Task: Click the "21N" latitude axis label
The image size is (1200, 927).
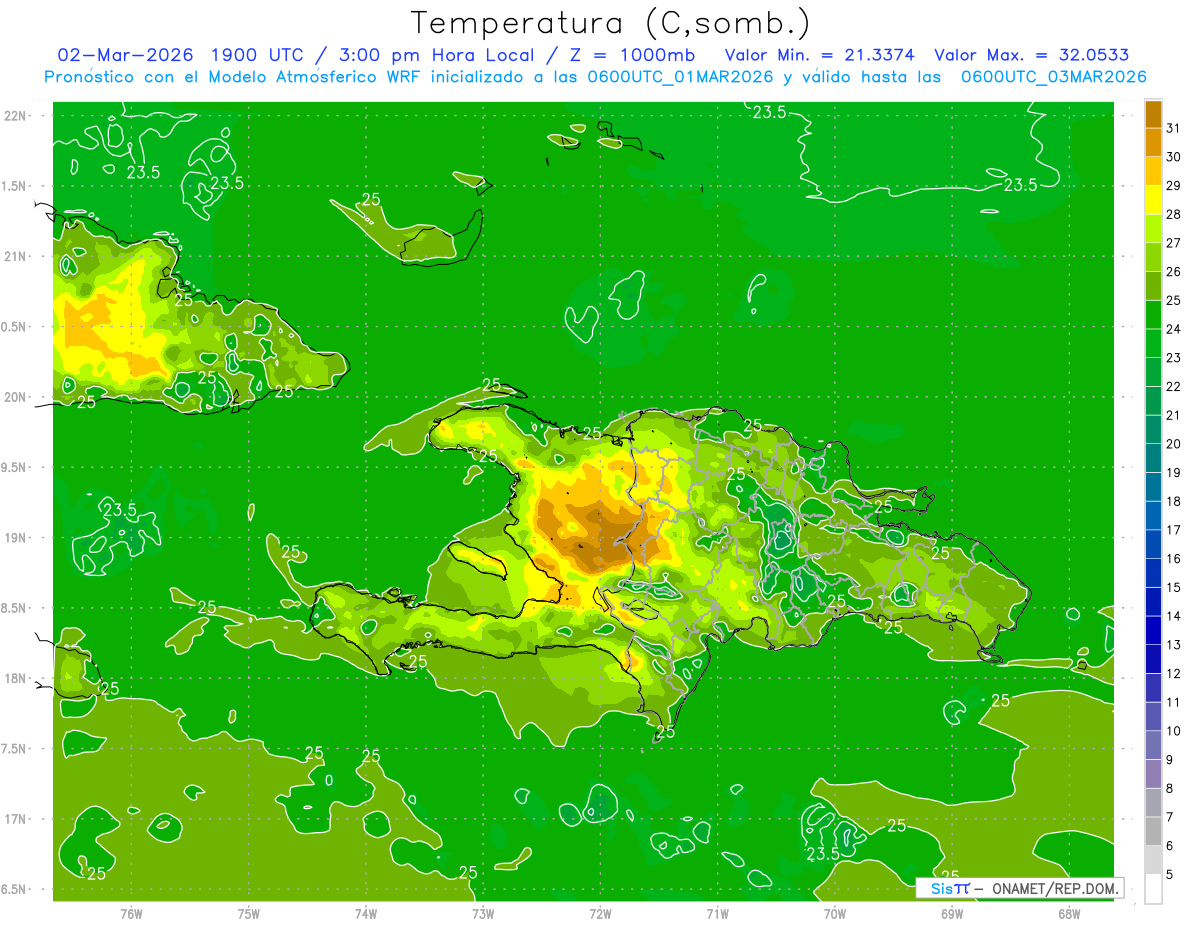Action: coord(16,256)
